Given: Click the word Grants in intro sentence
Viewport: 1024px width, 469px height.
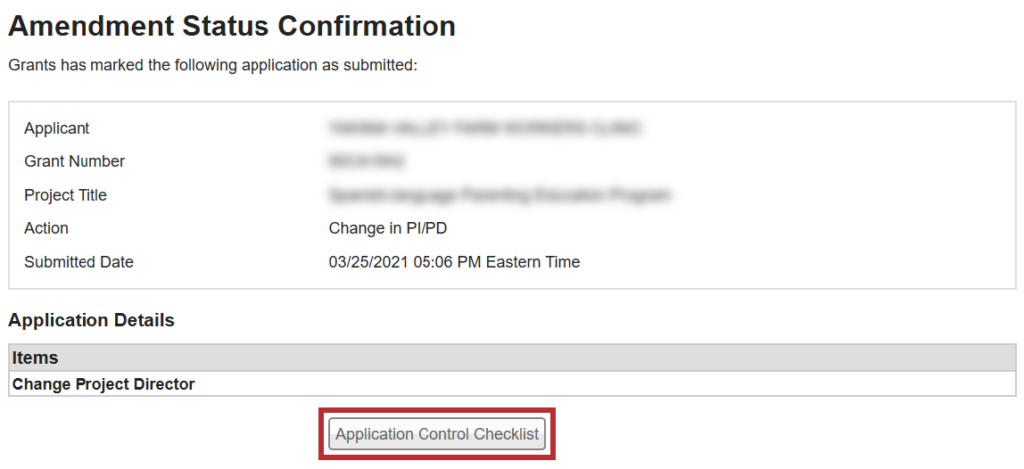Looking at the screenshot, I should pos(32,65).
